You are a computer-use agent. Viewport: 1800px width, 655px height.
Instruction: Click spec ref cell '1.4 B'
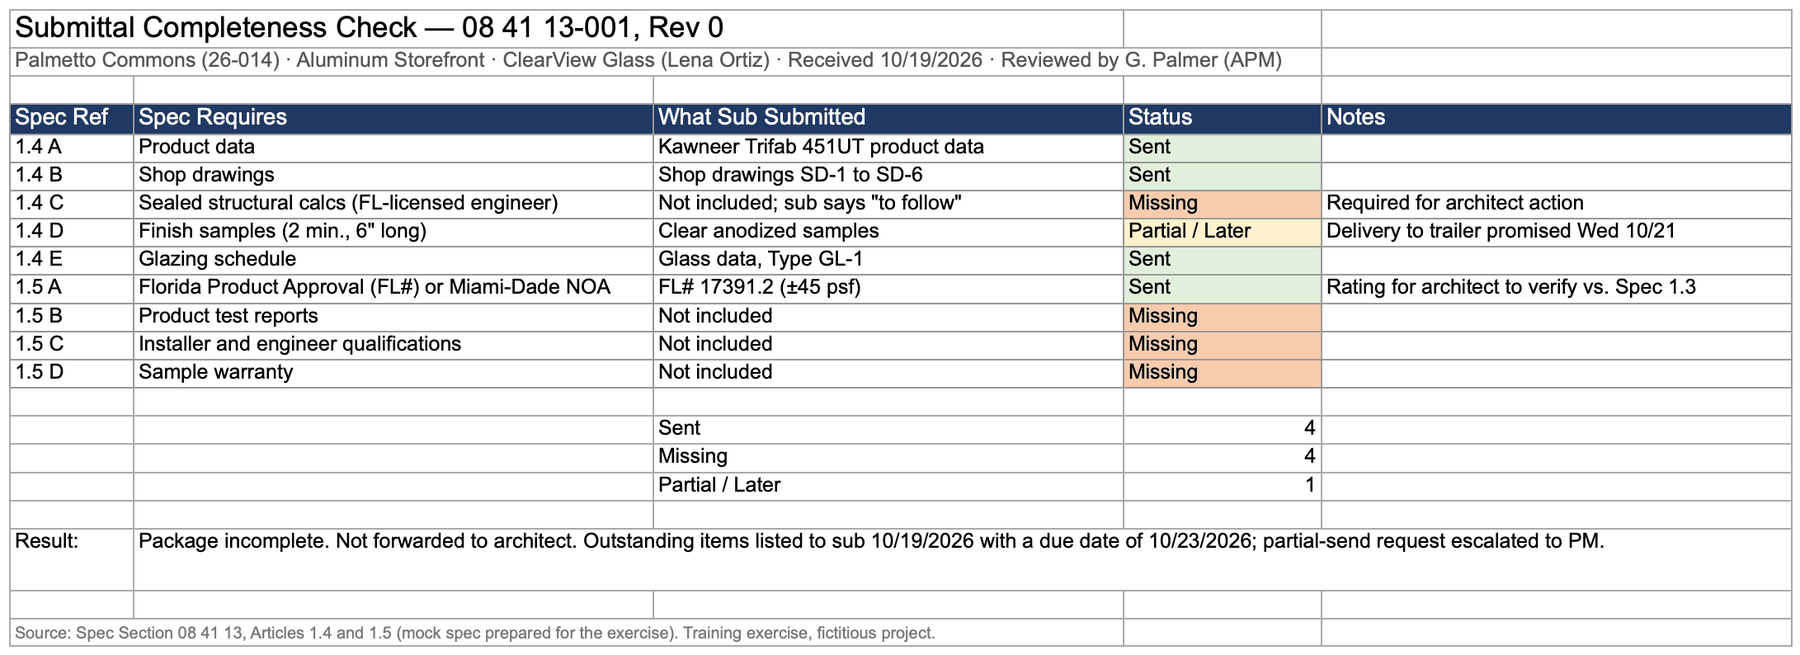tap(72, 175)
